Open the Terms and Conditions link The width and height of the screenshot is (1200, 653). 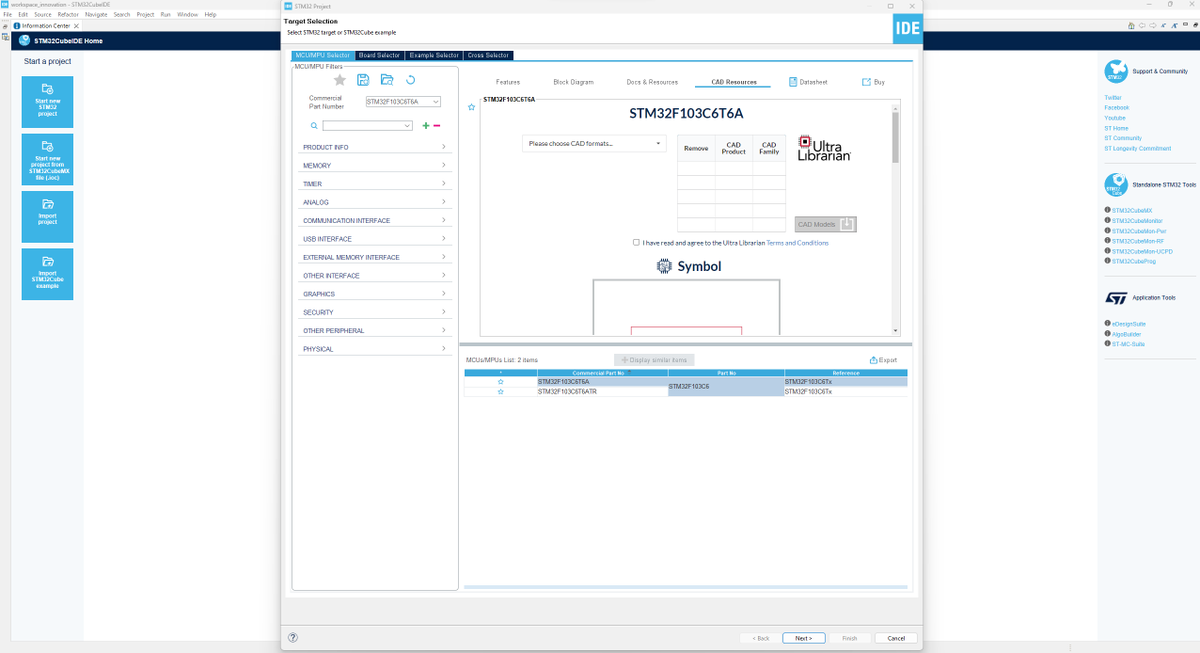pos(797,242)
